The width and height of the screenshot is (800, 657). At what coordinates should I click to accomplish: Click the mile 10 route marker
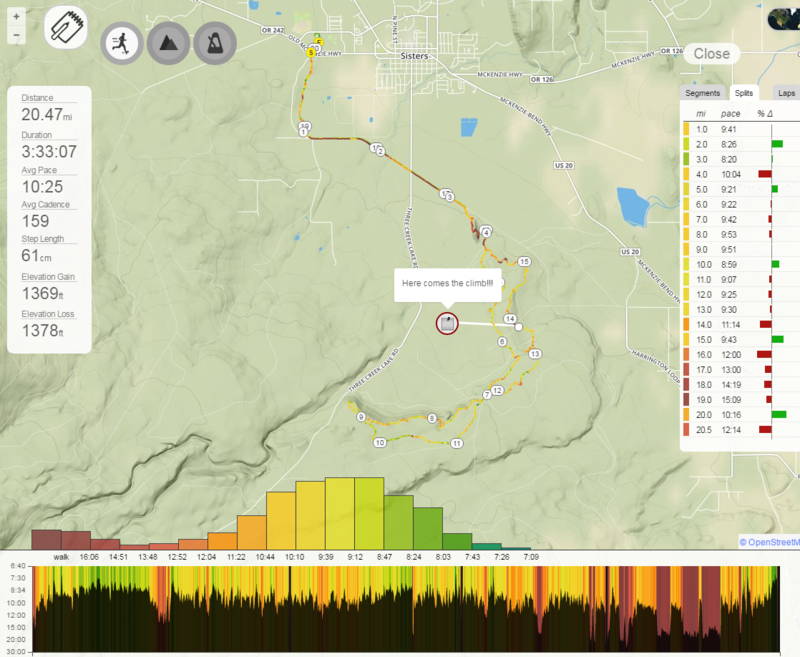380,442
